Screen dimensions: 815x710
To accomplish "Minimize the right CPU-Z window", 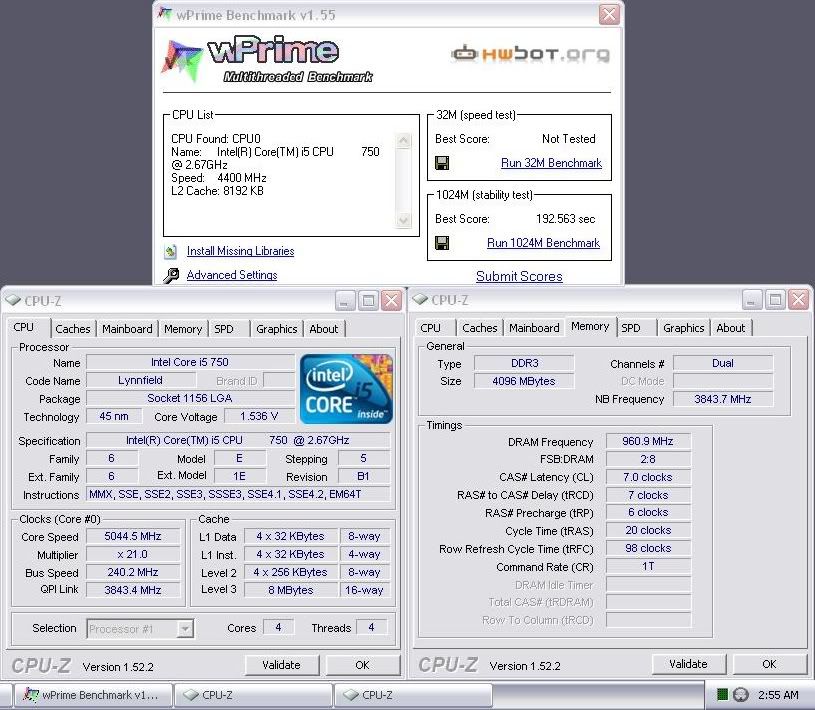I will pos(752,300).
